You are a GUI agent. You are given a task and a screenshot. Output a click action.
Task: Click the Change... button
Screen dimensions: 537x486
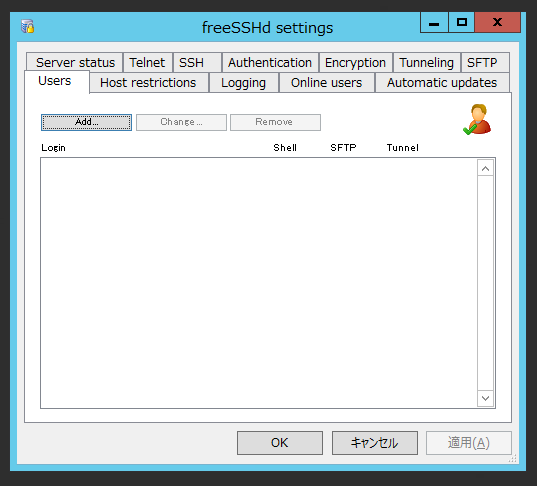pos(181,122)
